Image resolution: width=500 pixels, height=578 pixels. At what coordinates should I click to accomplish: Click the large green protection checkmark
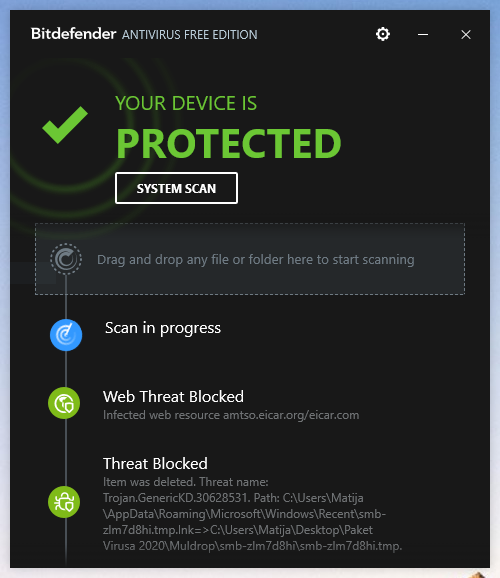(x=65, y=125)
